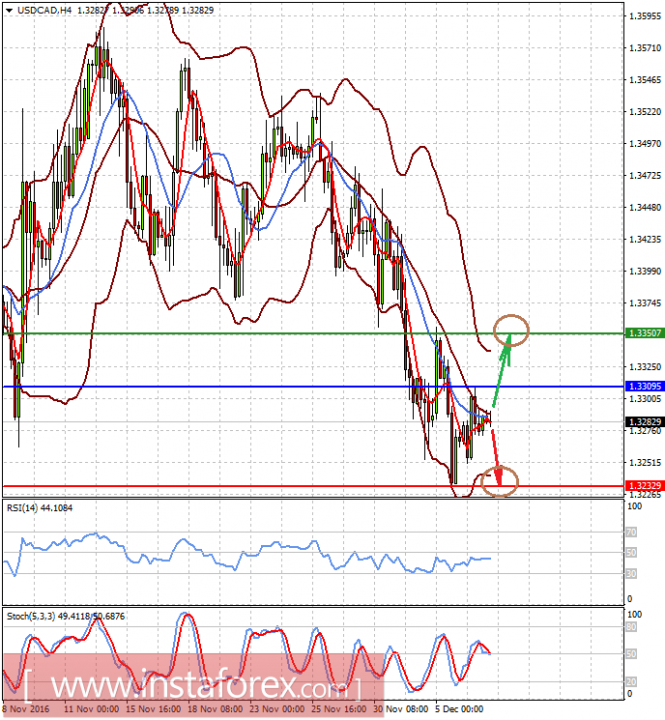
Task: Click the lower brown target circle
Action: 500,481
